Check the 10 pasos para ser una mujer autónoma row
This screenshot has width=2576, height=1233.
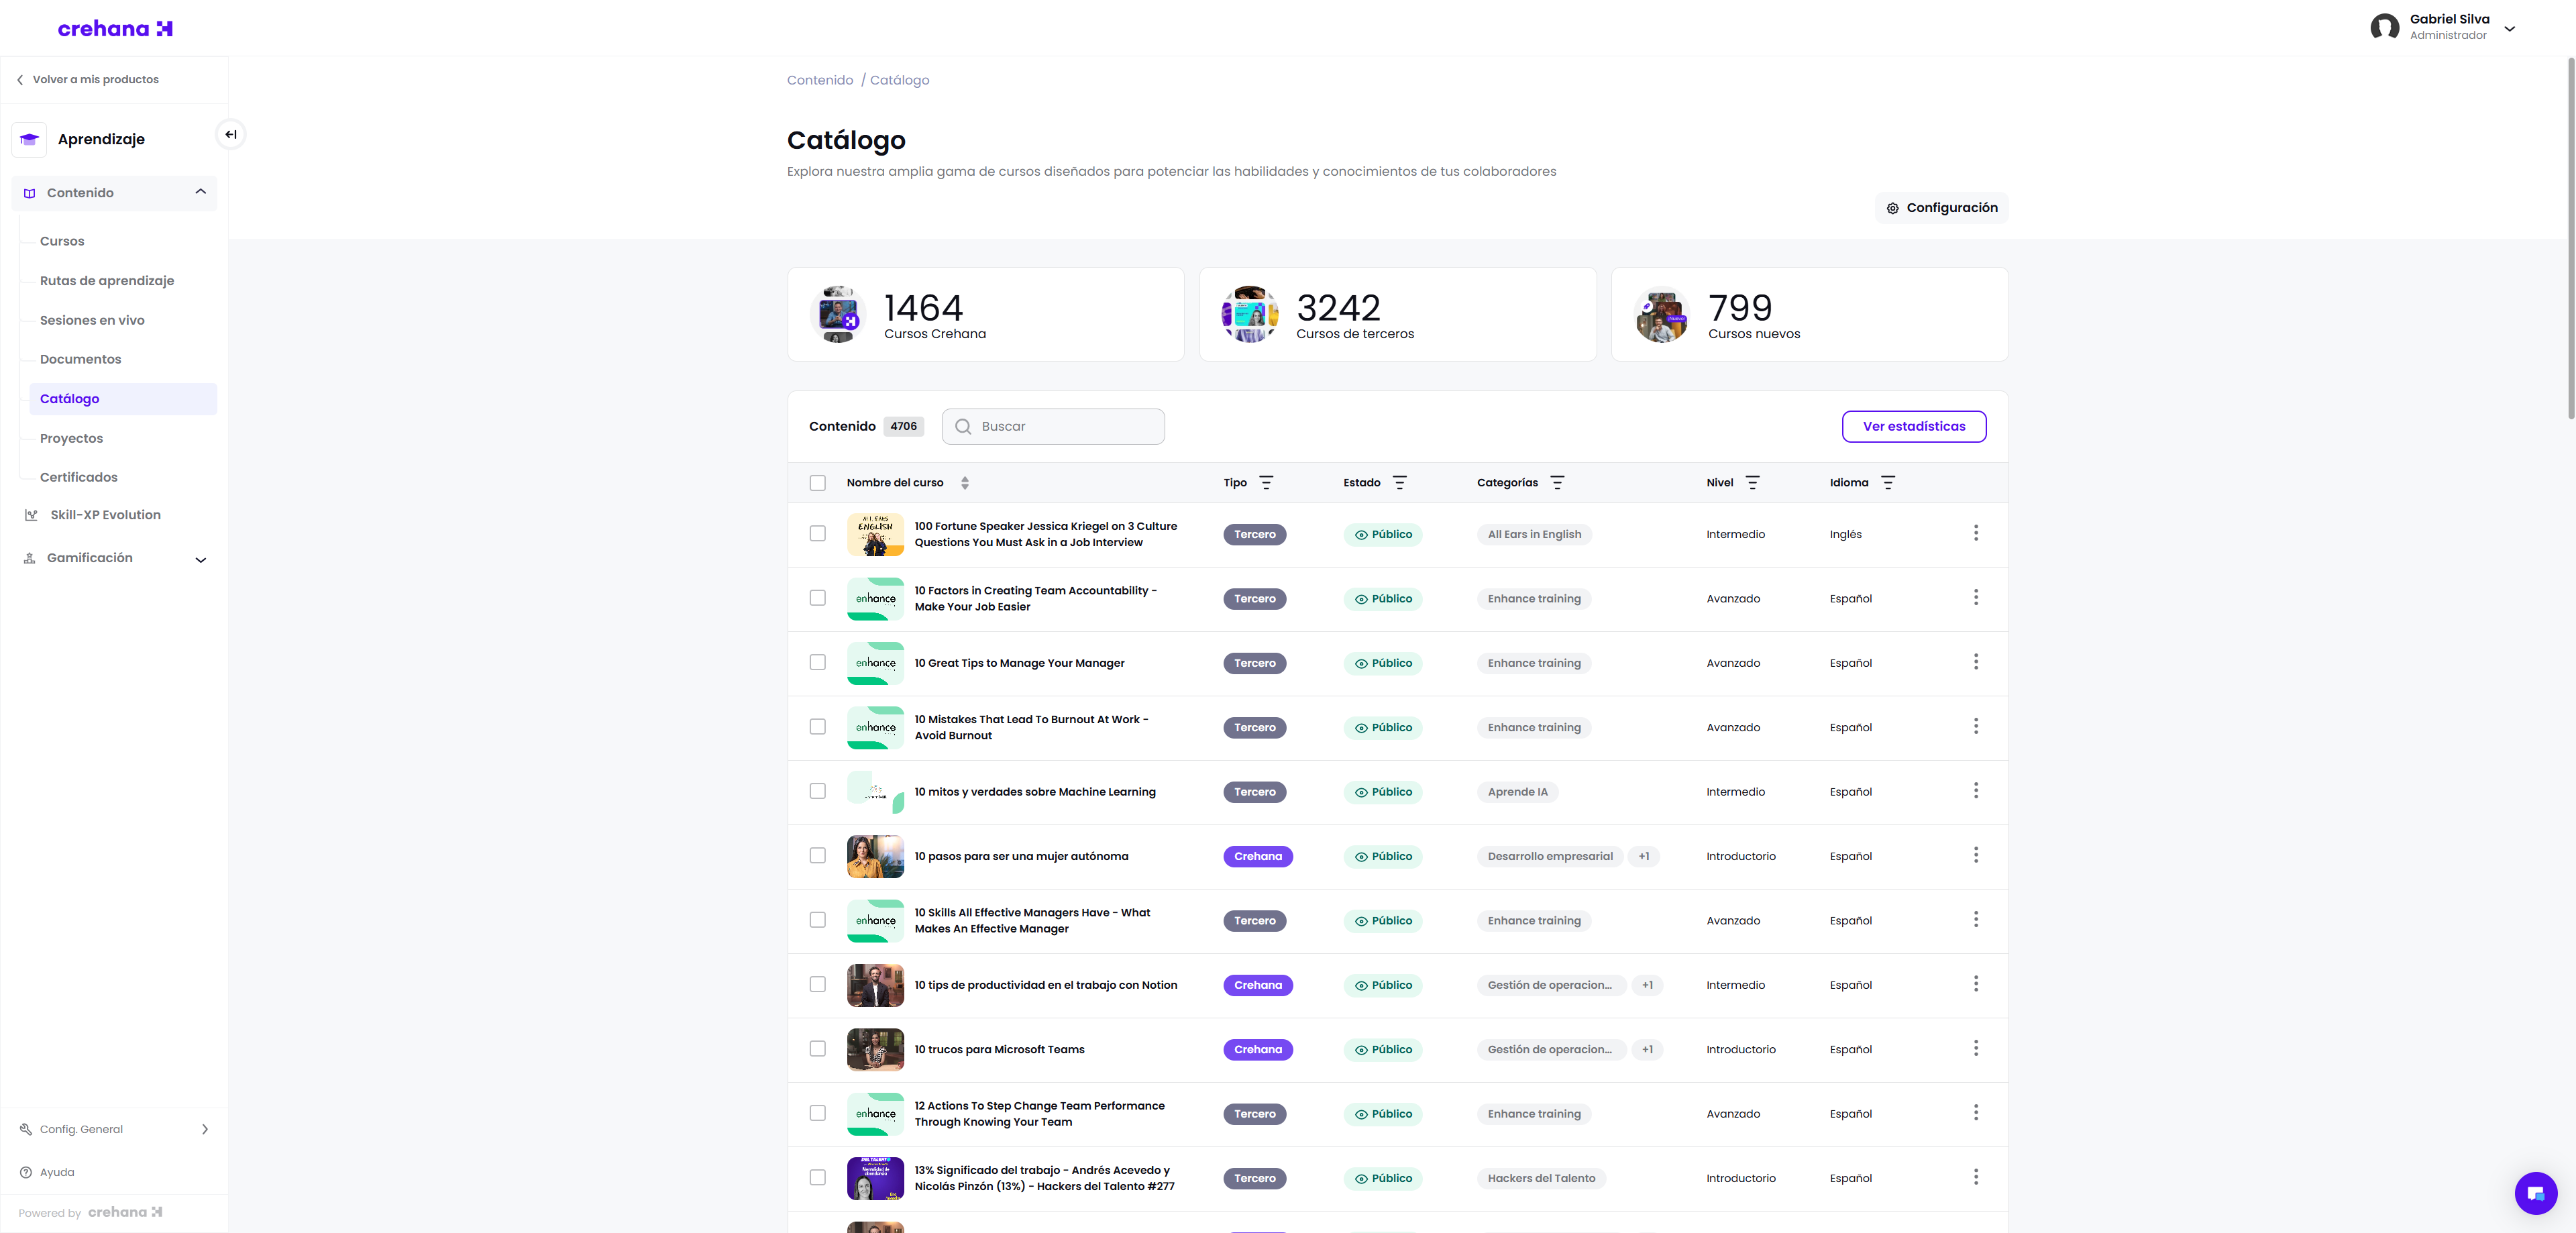point(817,856)
